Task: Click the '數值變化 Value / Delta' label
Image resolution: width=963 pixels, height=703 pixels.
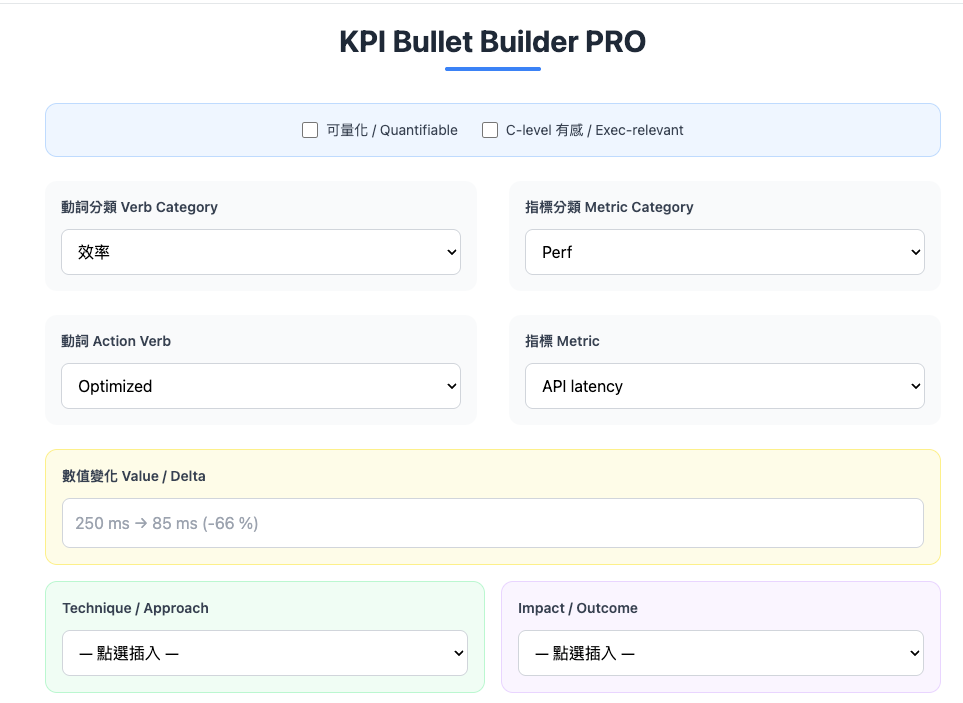Action: (134, 476)
